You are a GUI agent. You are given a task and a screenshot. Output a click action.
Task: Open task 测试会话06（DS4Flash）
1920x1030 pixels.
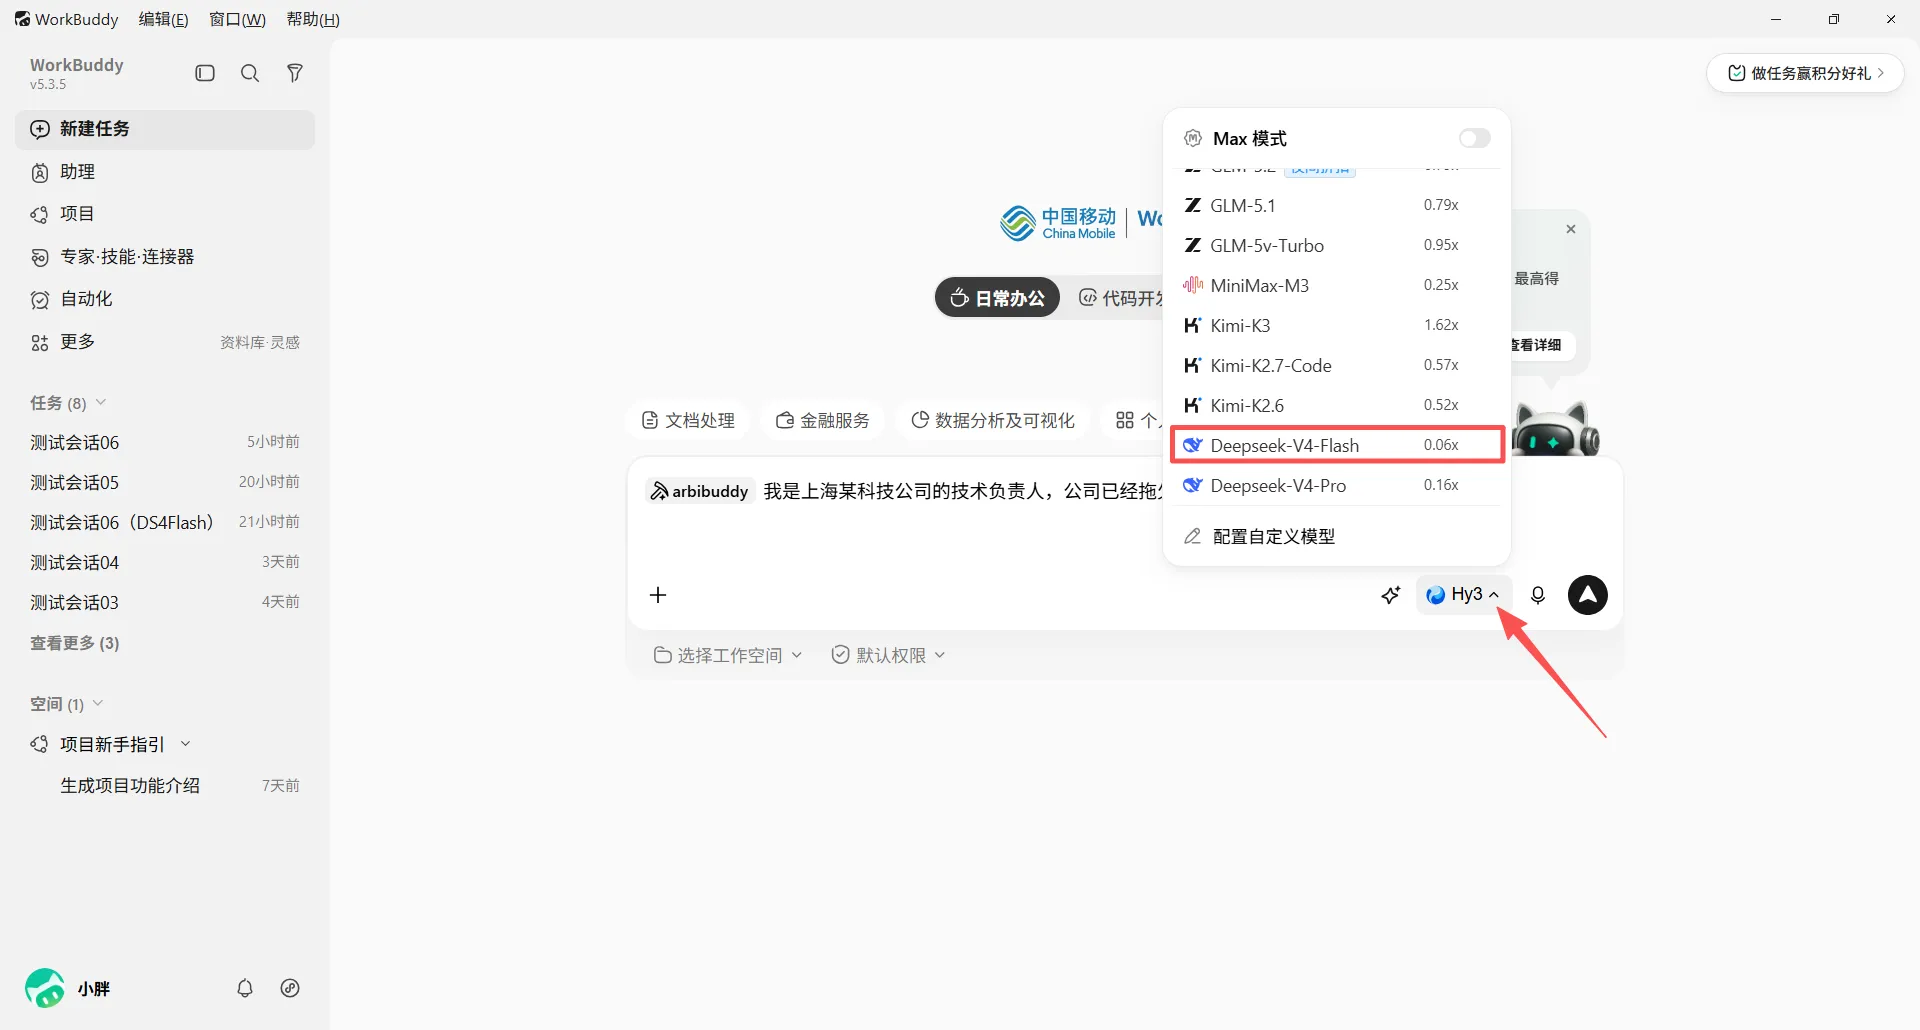165,522
